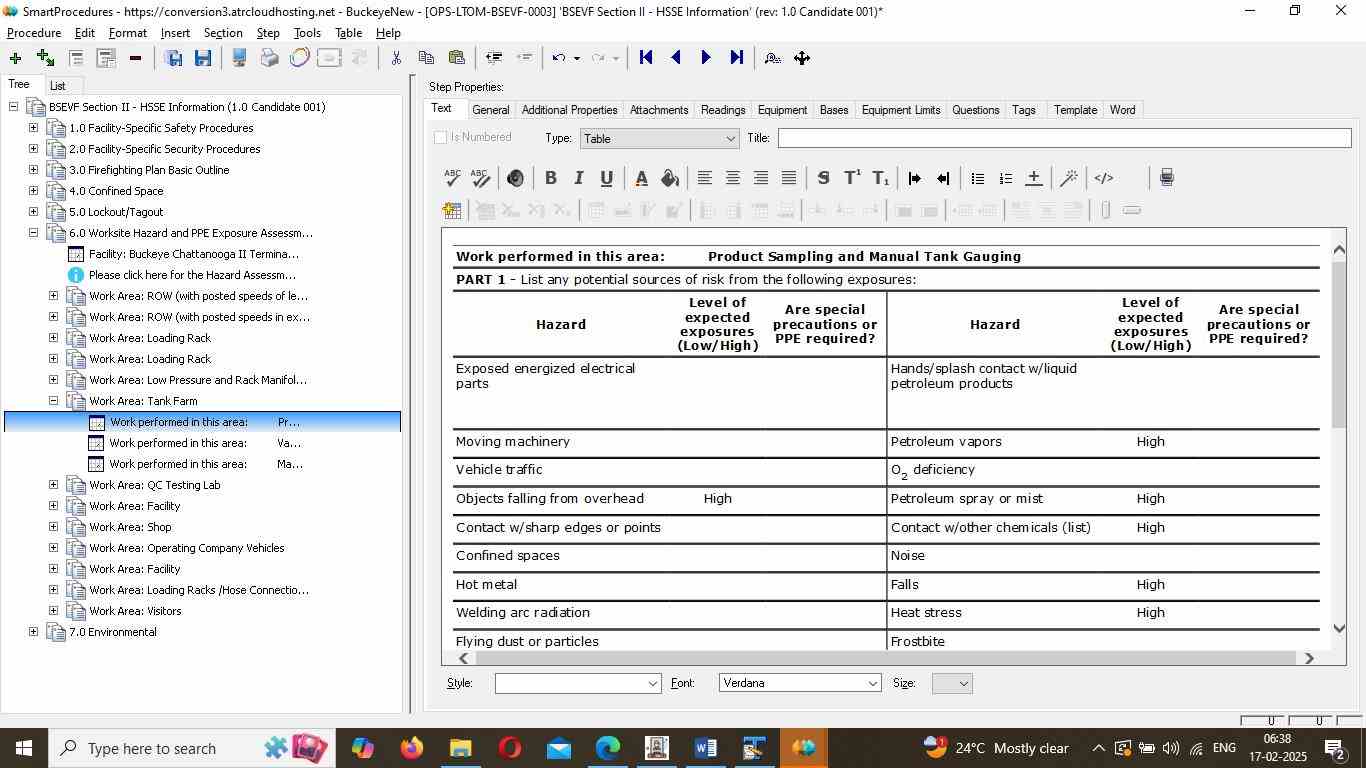Switch to the Additional Properties tab

[x=569, y=110]
